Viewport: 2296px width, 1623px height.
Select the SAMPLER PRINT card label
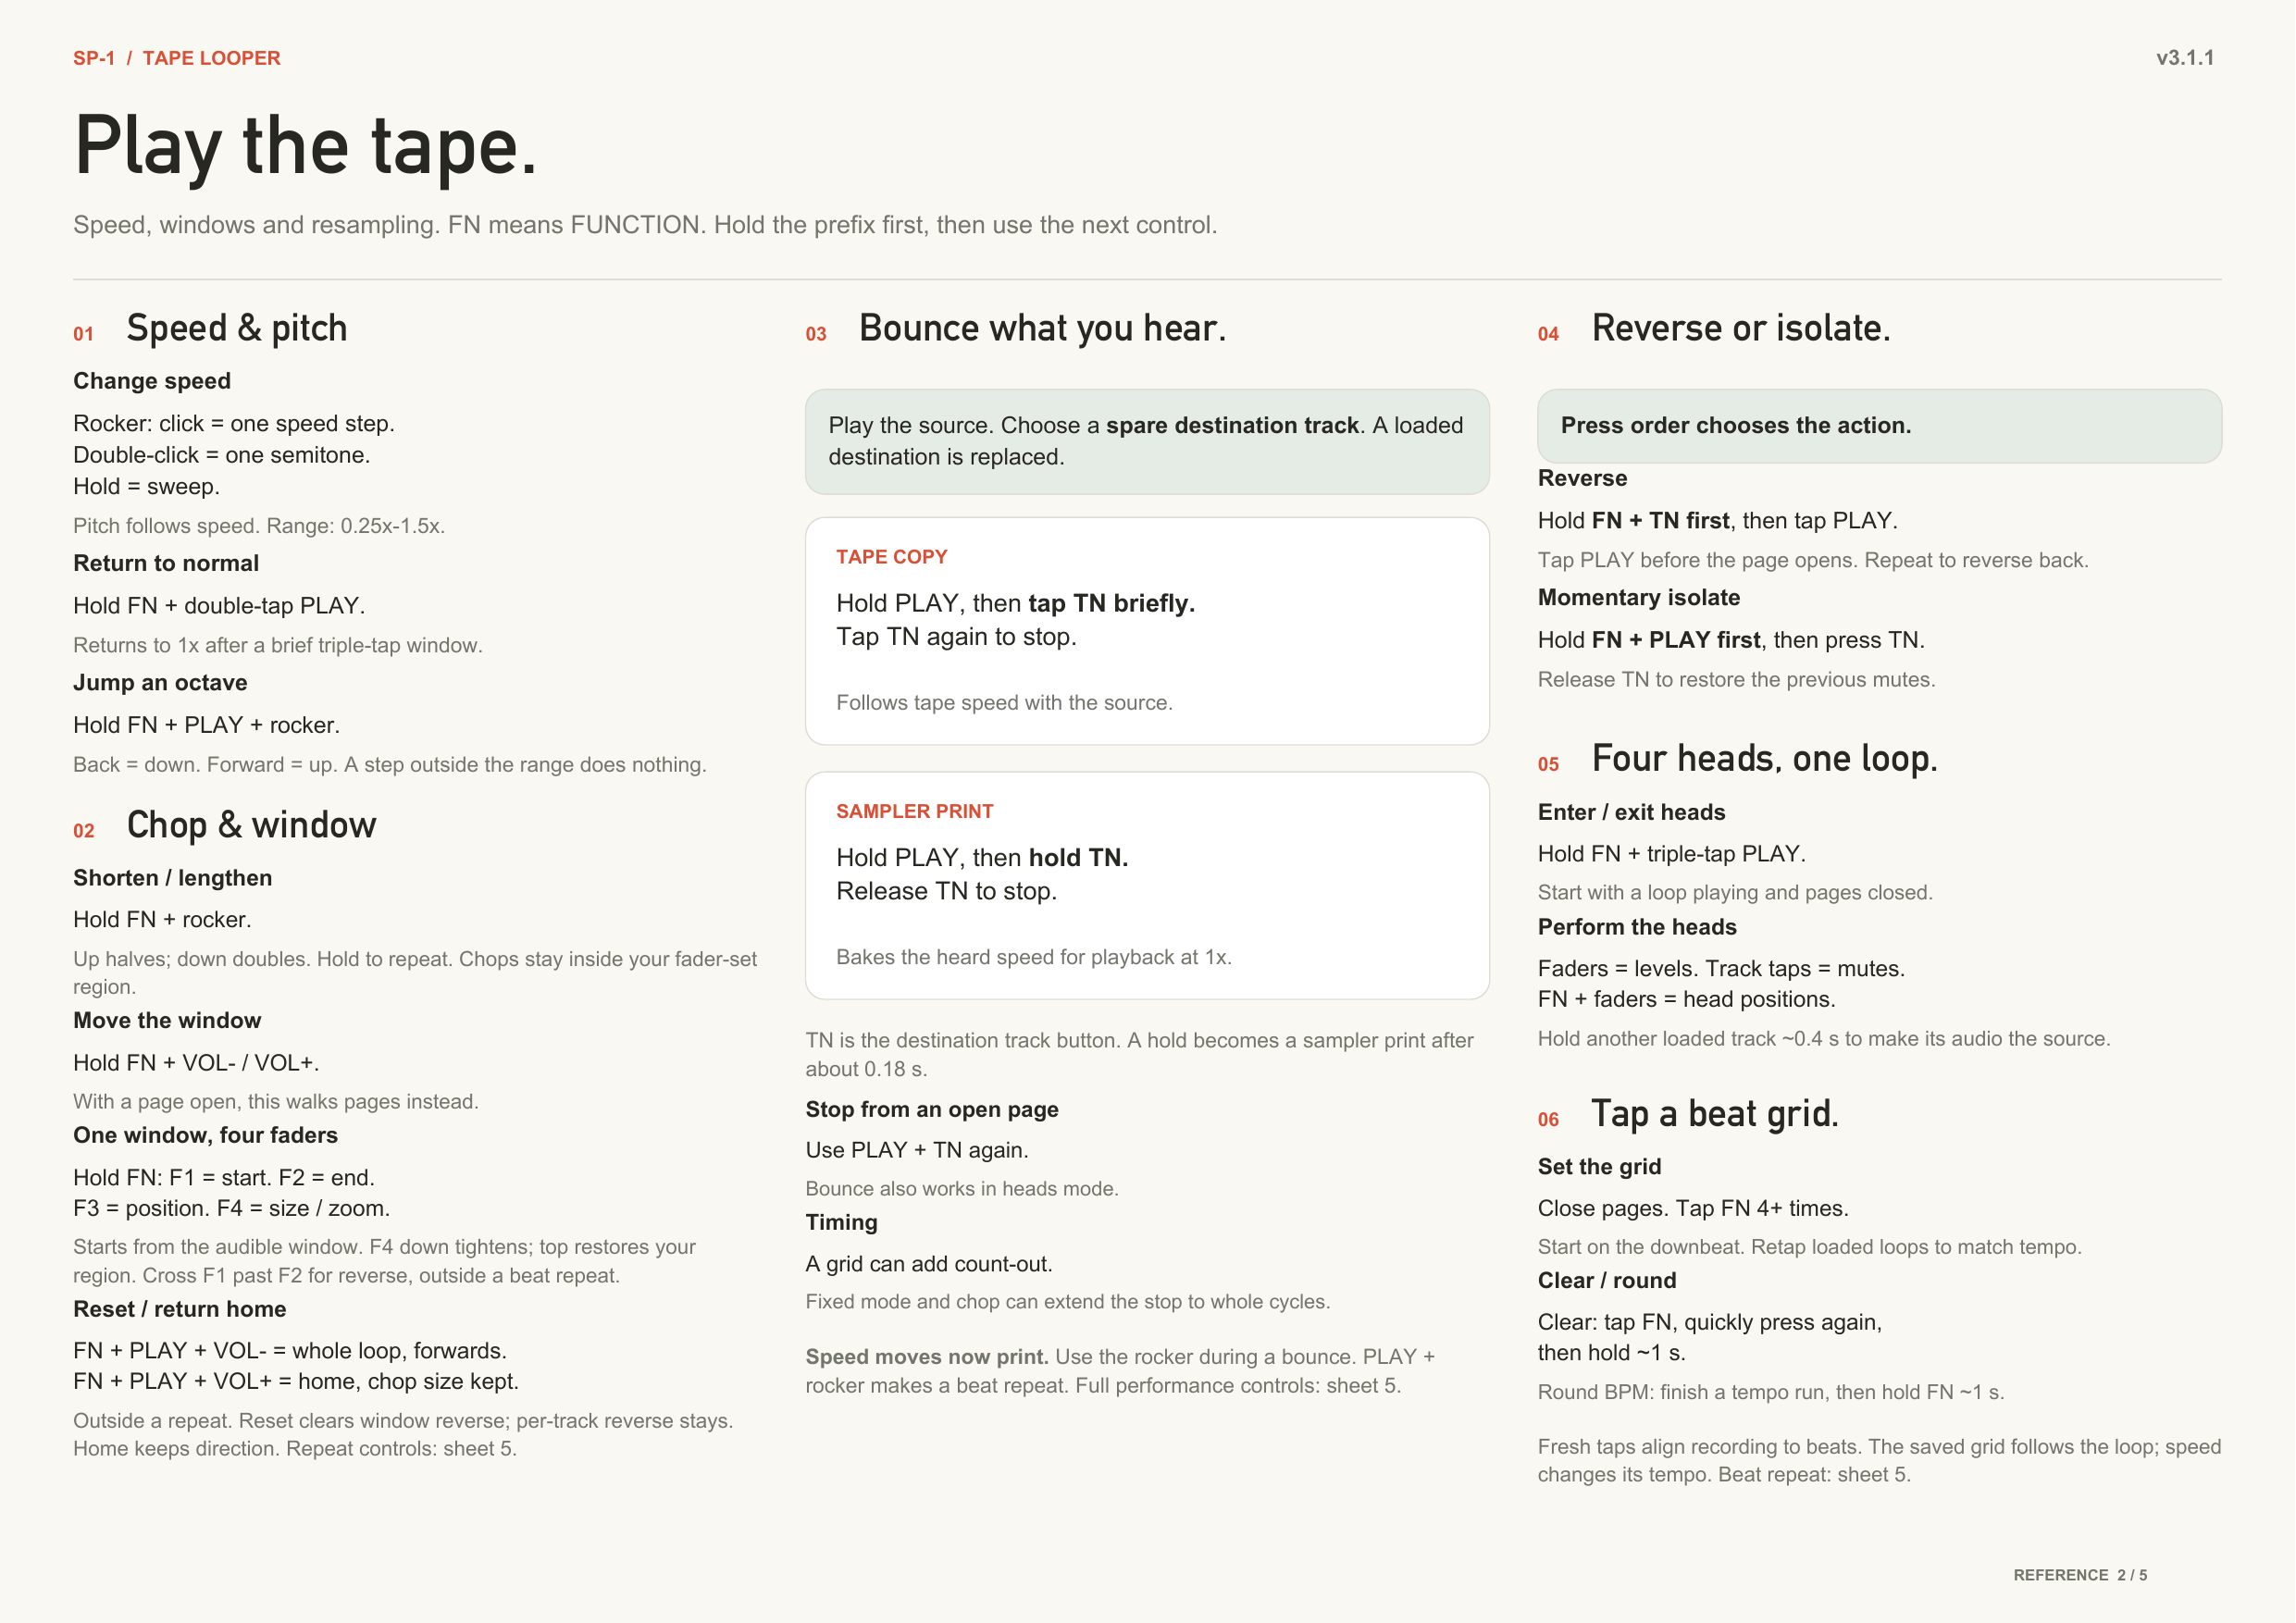pos(915,811)
